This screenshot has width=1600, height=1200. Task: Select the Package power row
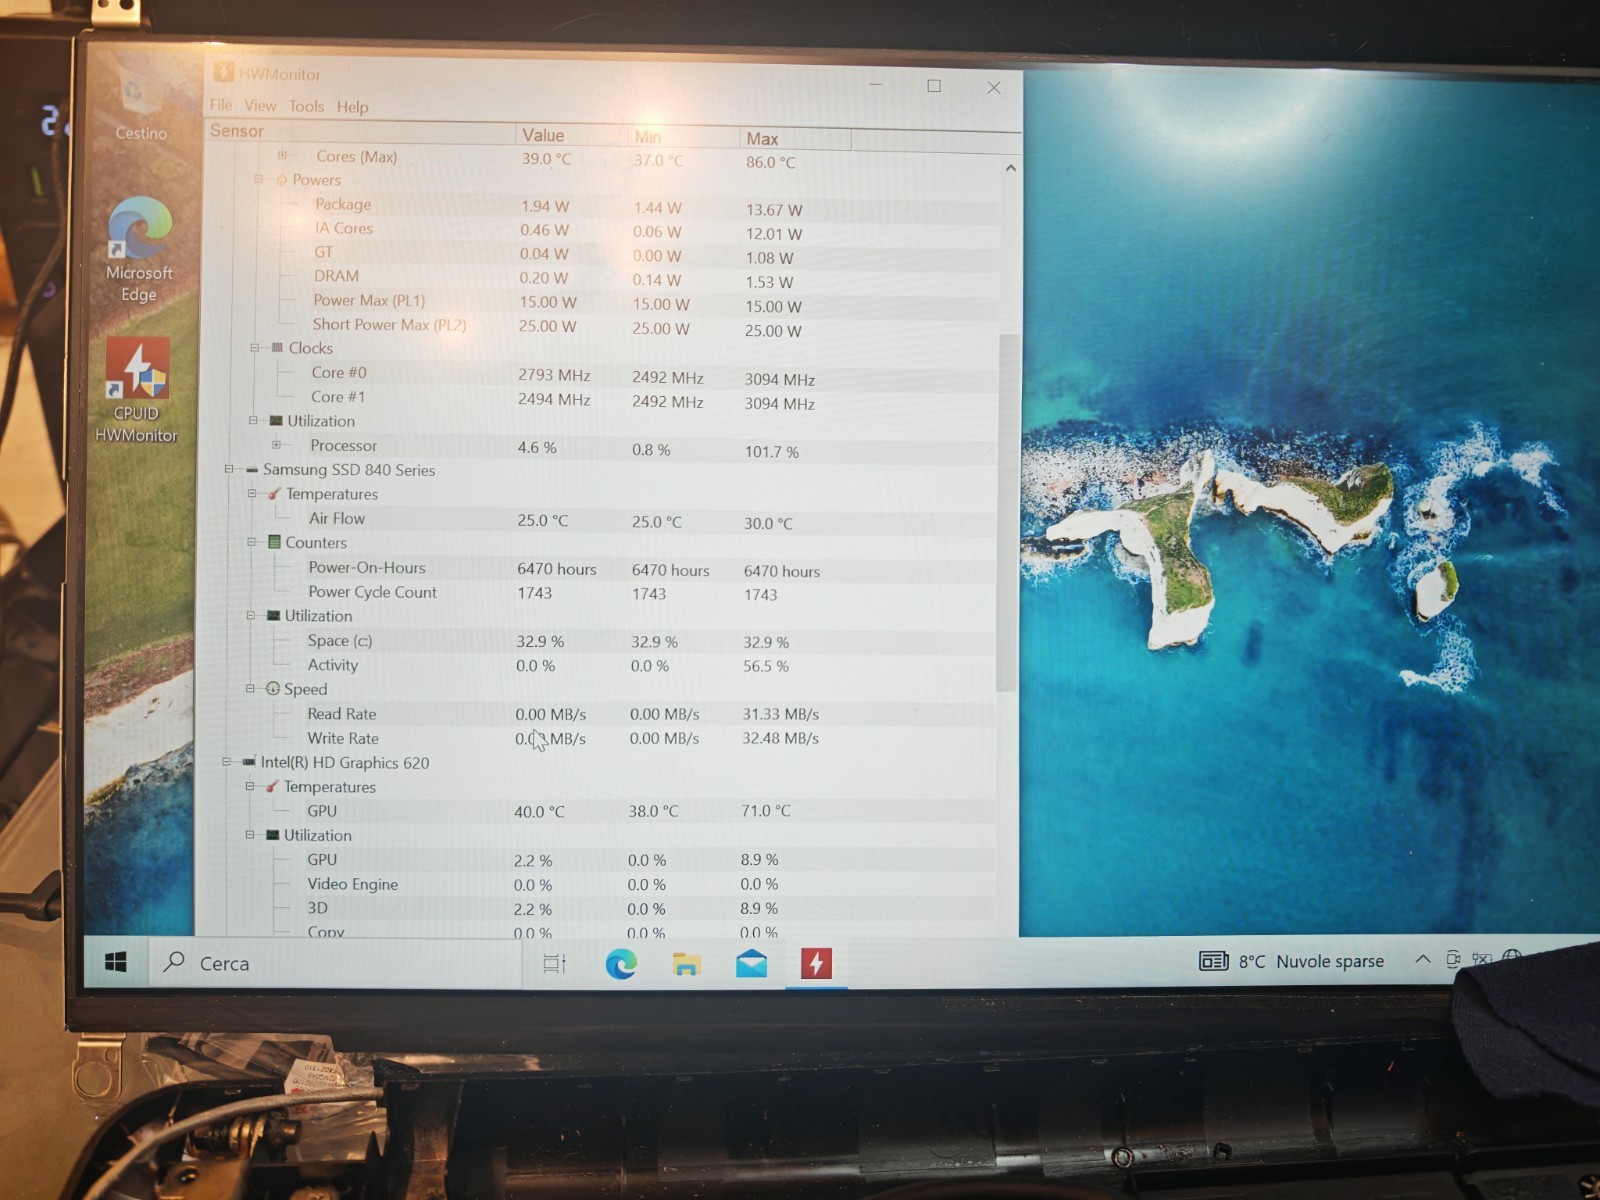600,207
